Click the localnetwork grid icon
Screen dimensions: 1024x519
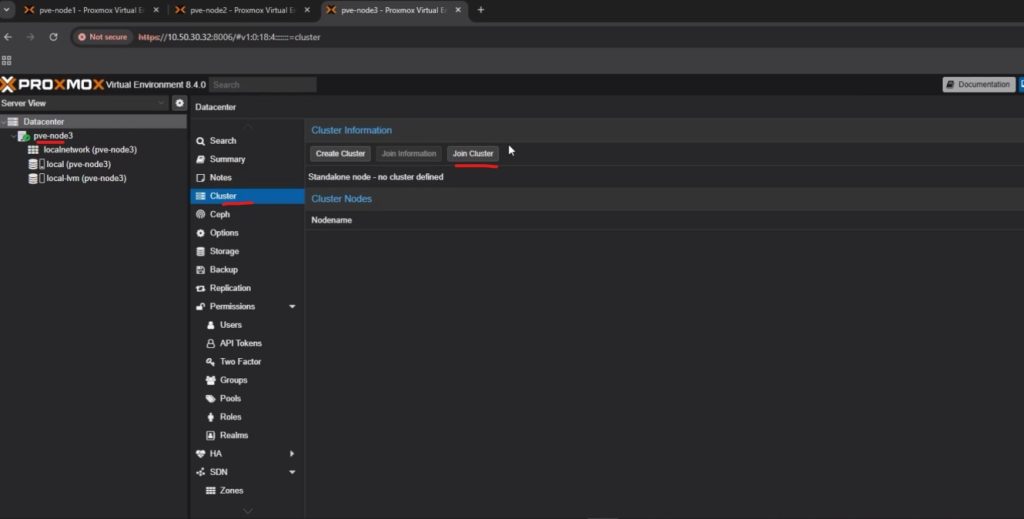pos(33,149)
